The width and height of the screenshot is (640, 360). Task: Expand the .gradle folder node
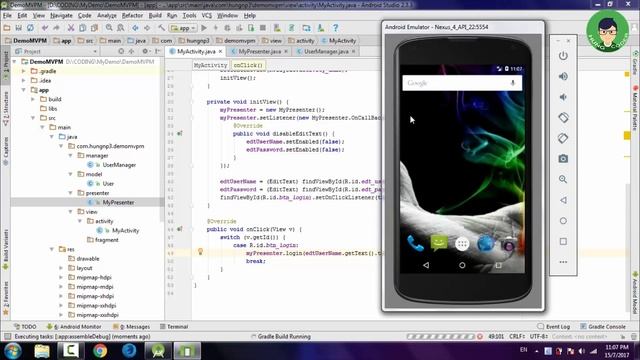pos(24,71)
